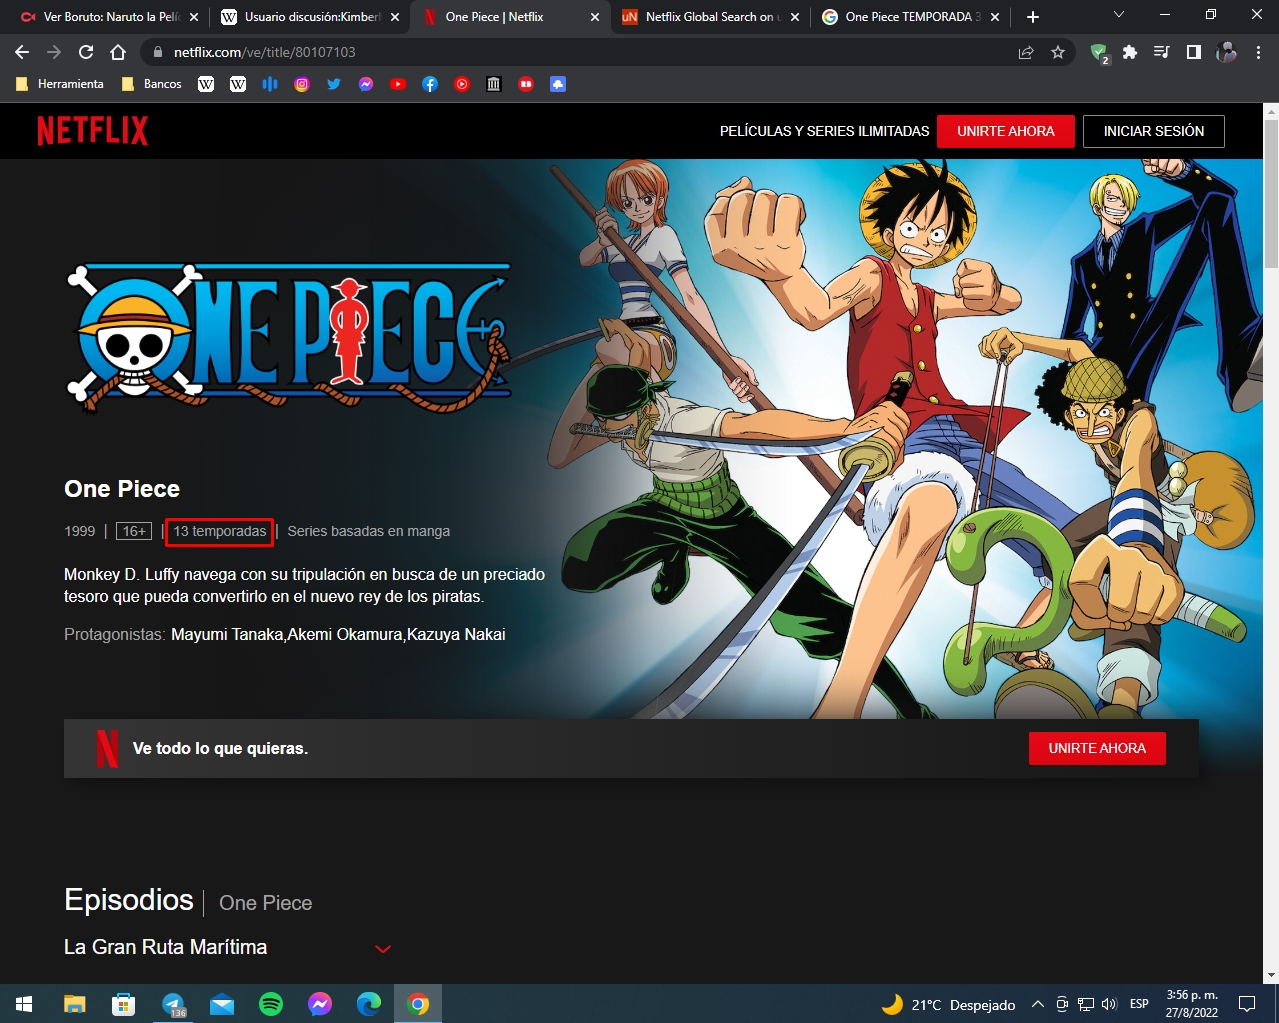1279x1023 pixels.
Task: Open the YouTube bookmark
Action: click(398, 84)
